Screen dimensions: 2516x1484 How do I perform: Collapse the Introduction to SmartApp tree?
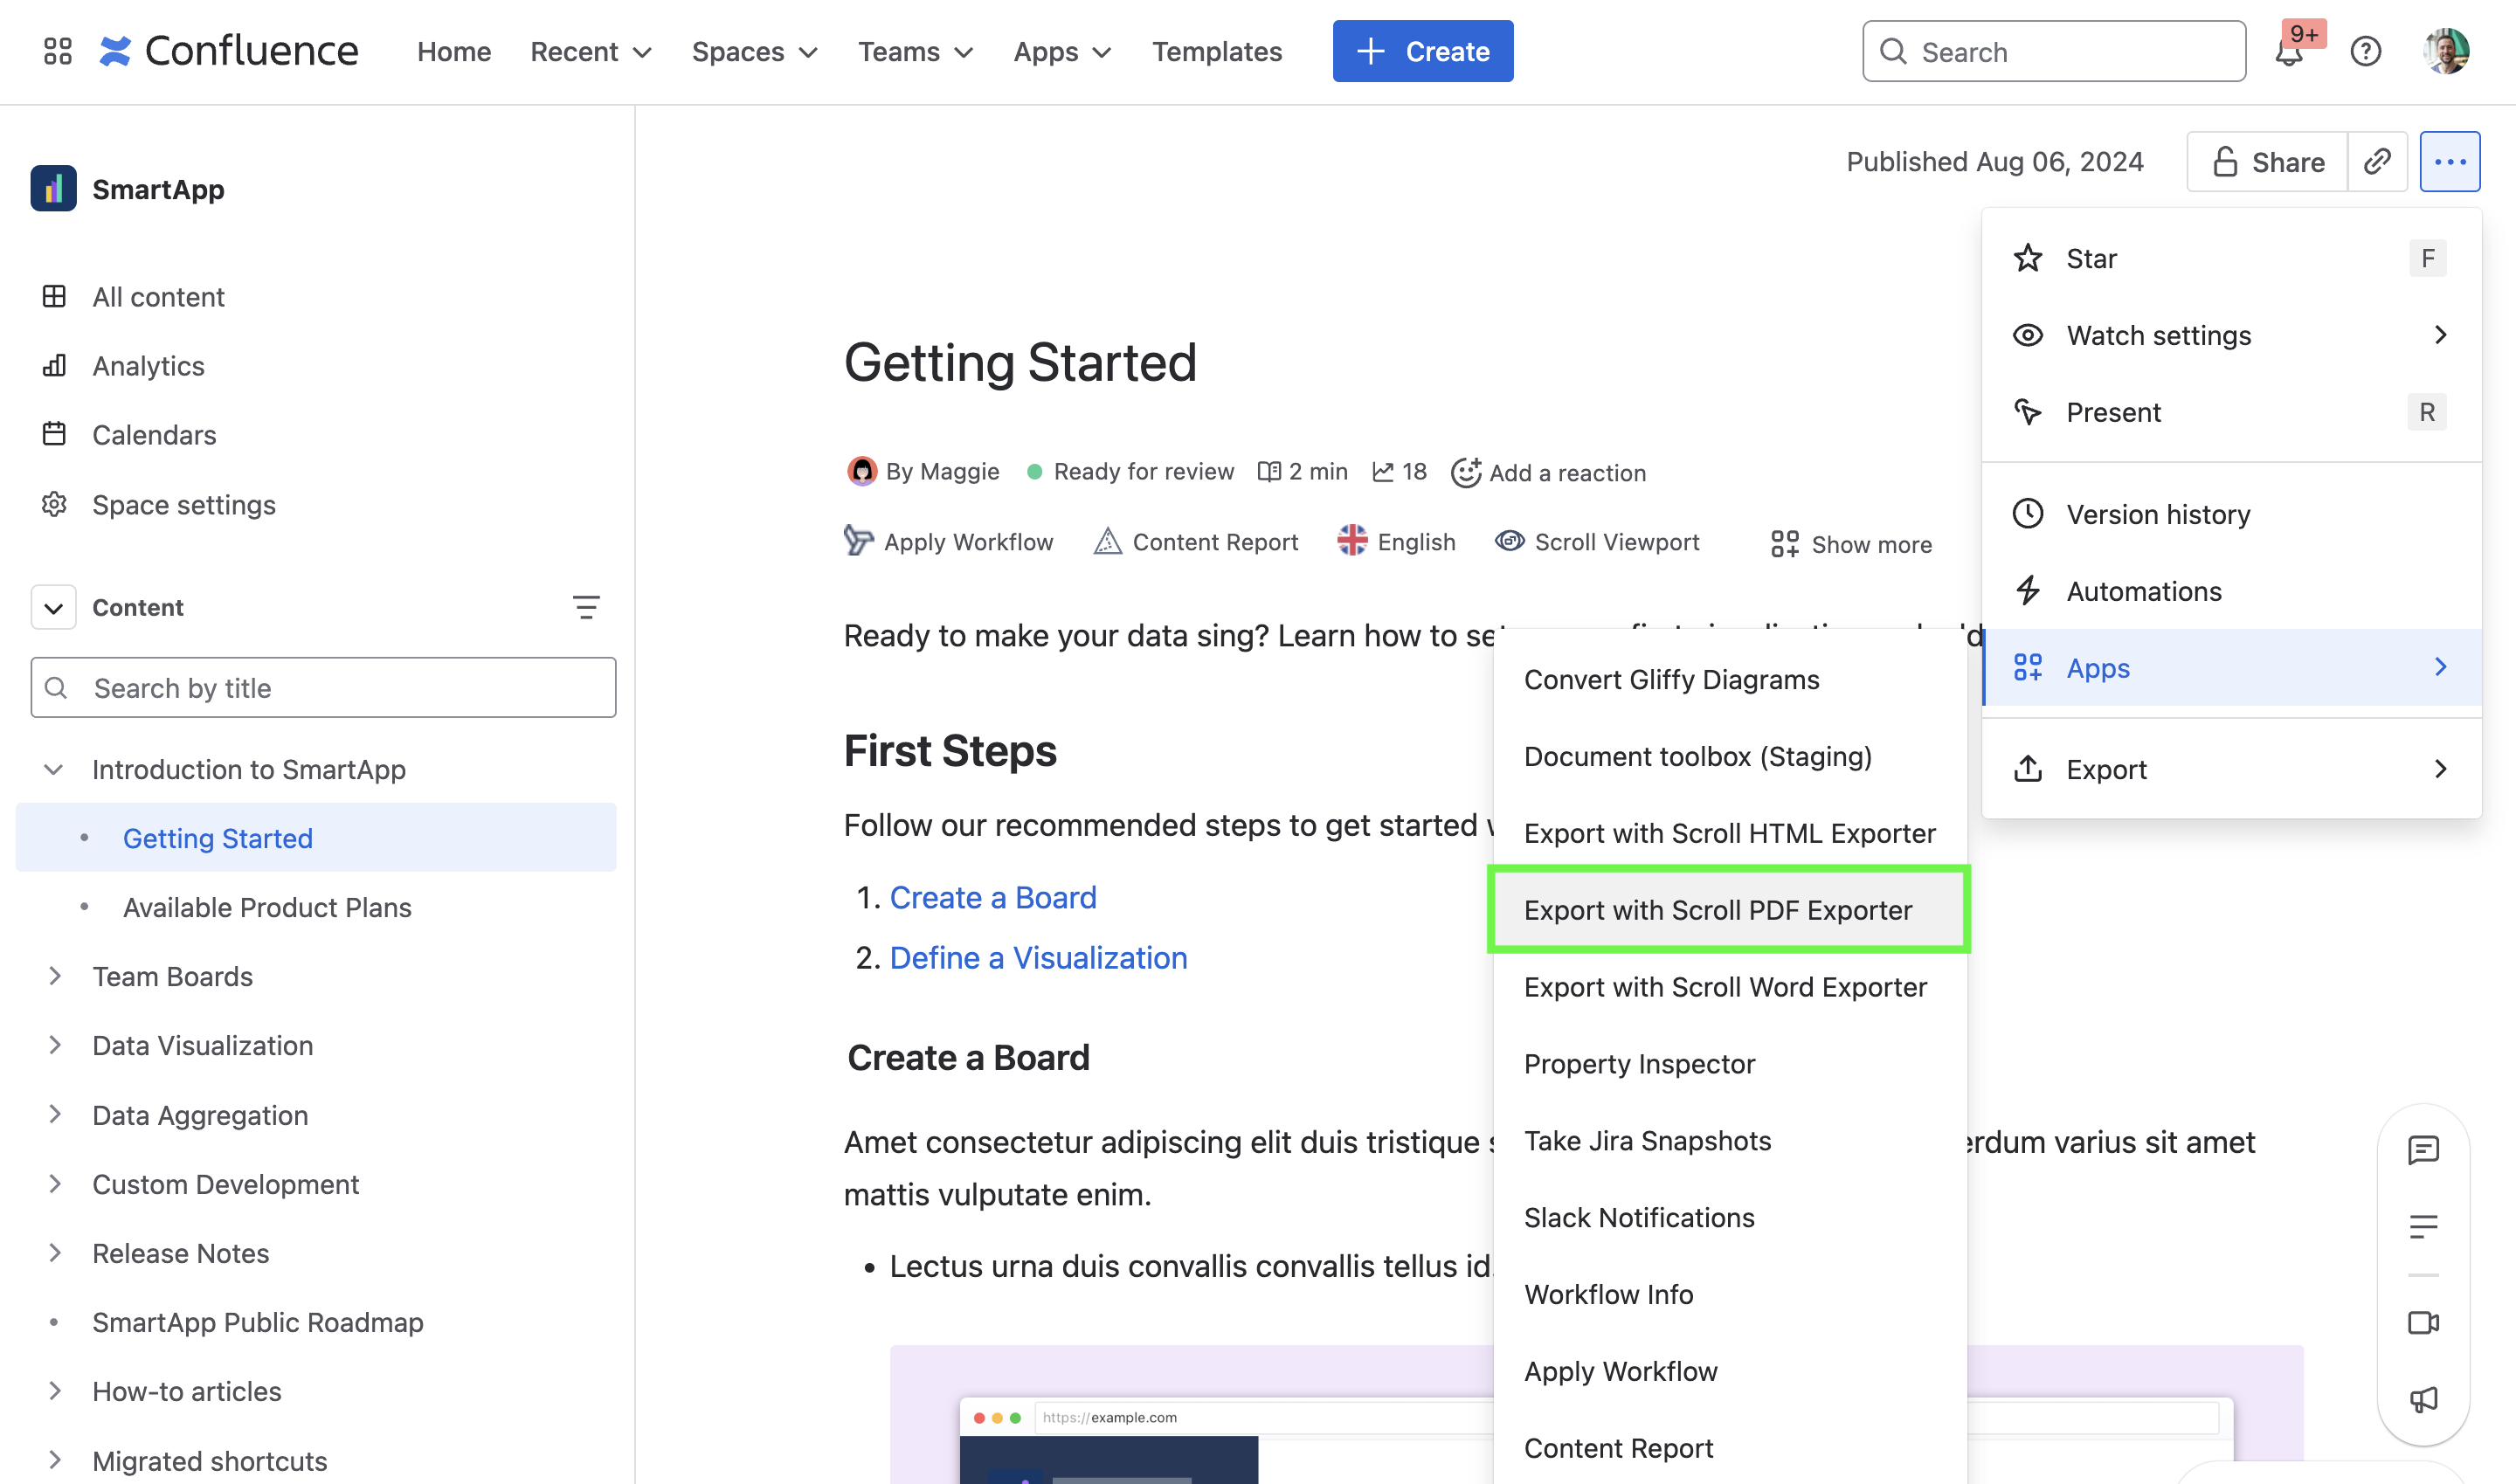click(54, 769)
